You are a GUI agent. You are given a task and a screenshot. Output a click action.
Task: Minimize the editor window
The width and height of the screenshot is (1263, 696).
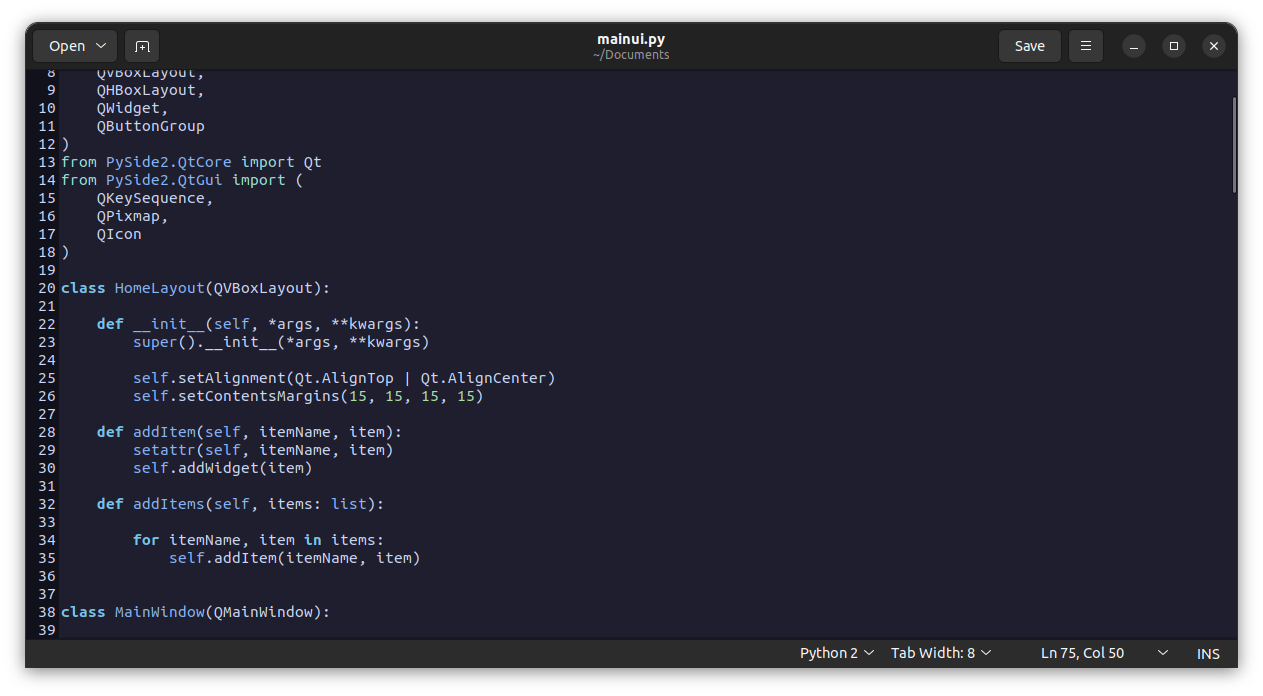coord(1134,46)
